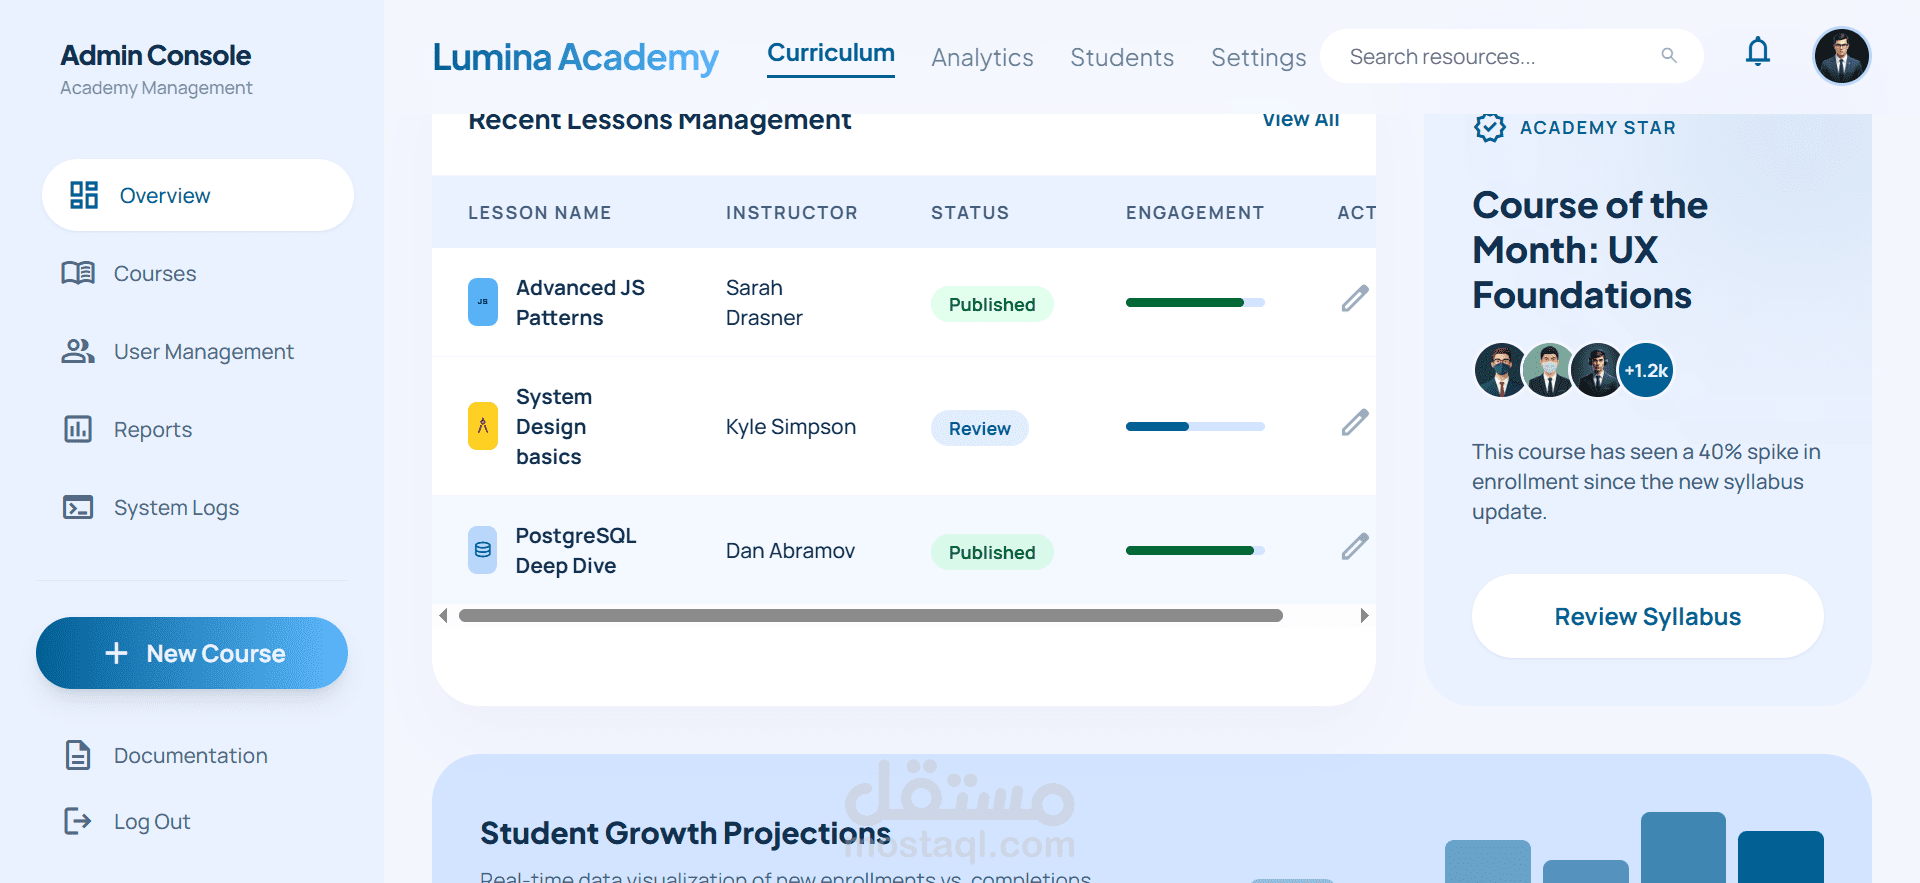Viewport: 1920px width, 883px height.
Task: Edit the Advanced JS Patterns lesson
Action: click(1355, 299)
